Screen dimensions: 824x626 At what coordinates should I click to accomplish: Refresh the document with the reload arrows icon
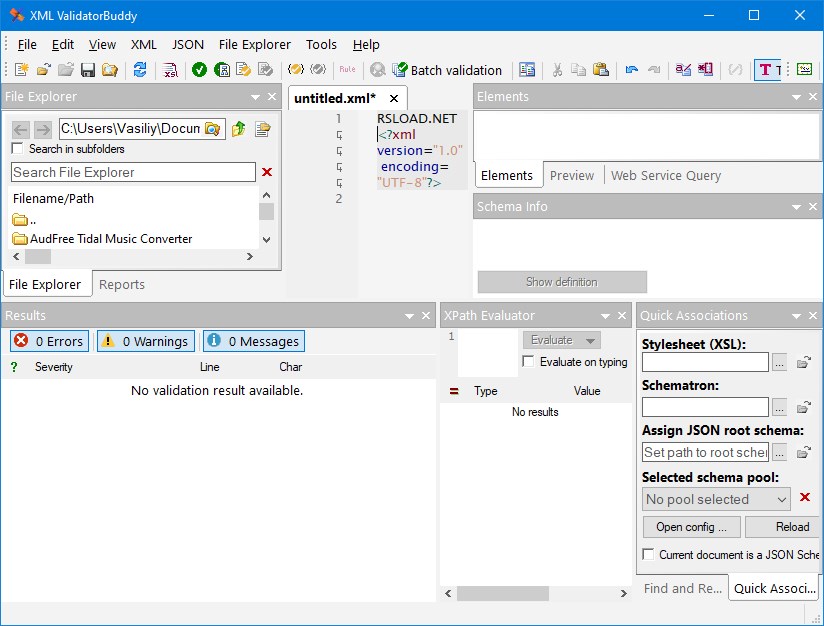click(x=138, y=70)
